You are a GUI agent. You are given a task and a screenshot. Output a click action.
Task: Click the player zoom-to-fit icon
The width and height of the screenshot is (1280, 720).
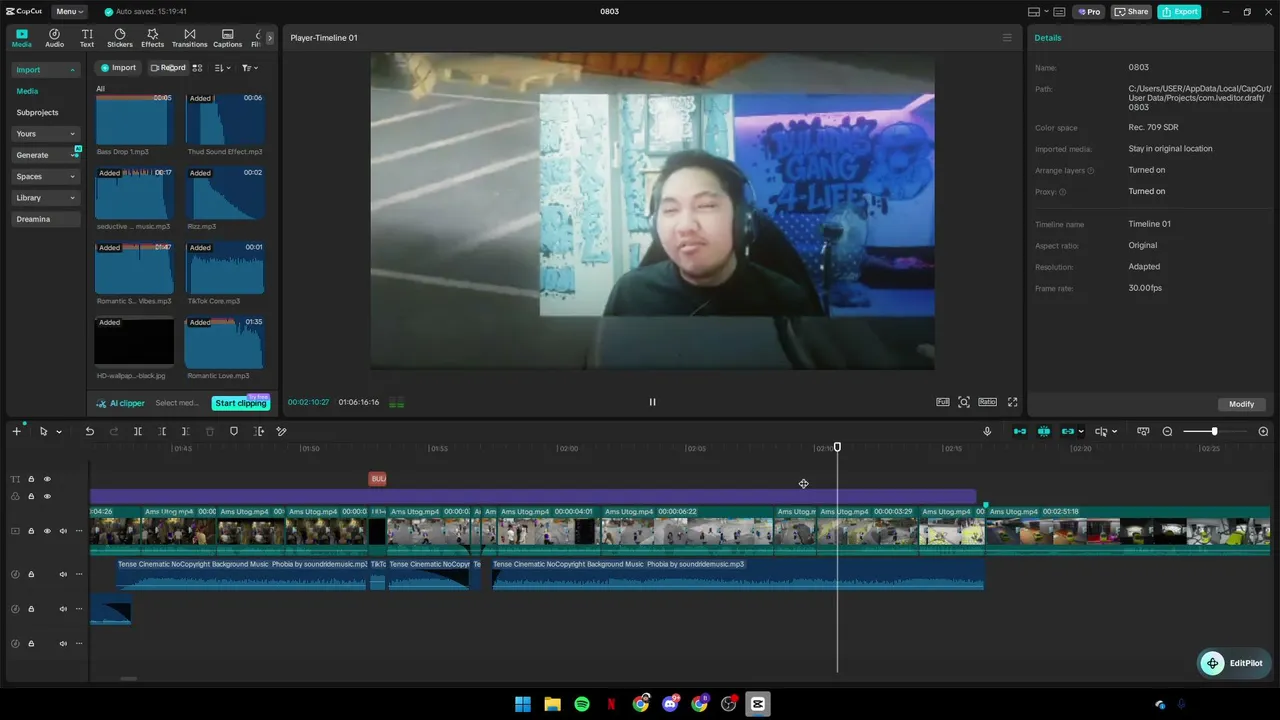tap(964, 402)
